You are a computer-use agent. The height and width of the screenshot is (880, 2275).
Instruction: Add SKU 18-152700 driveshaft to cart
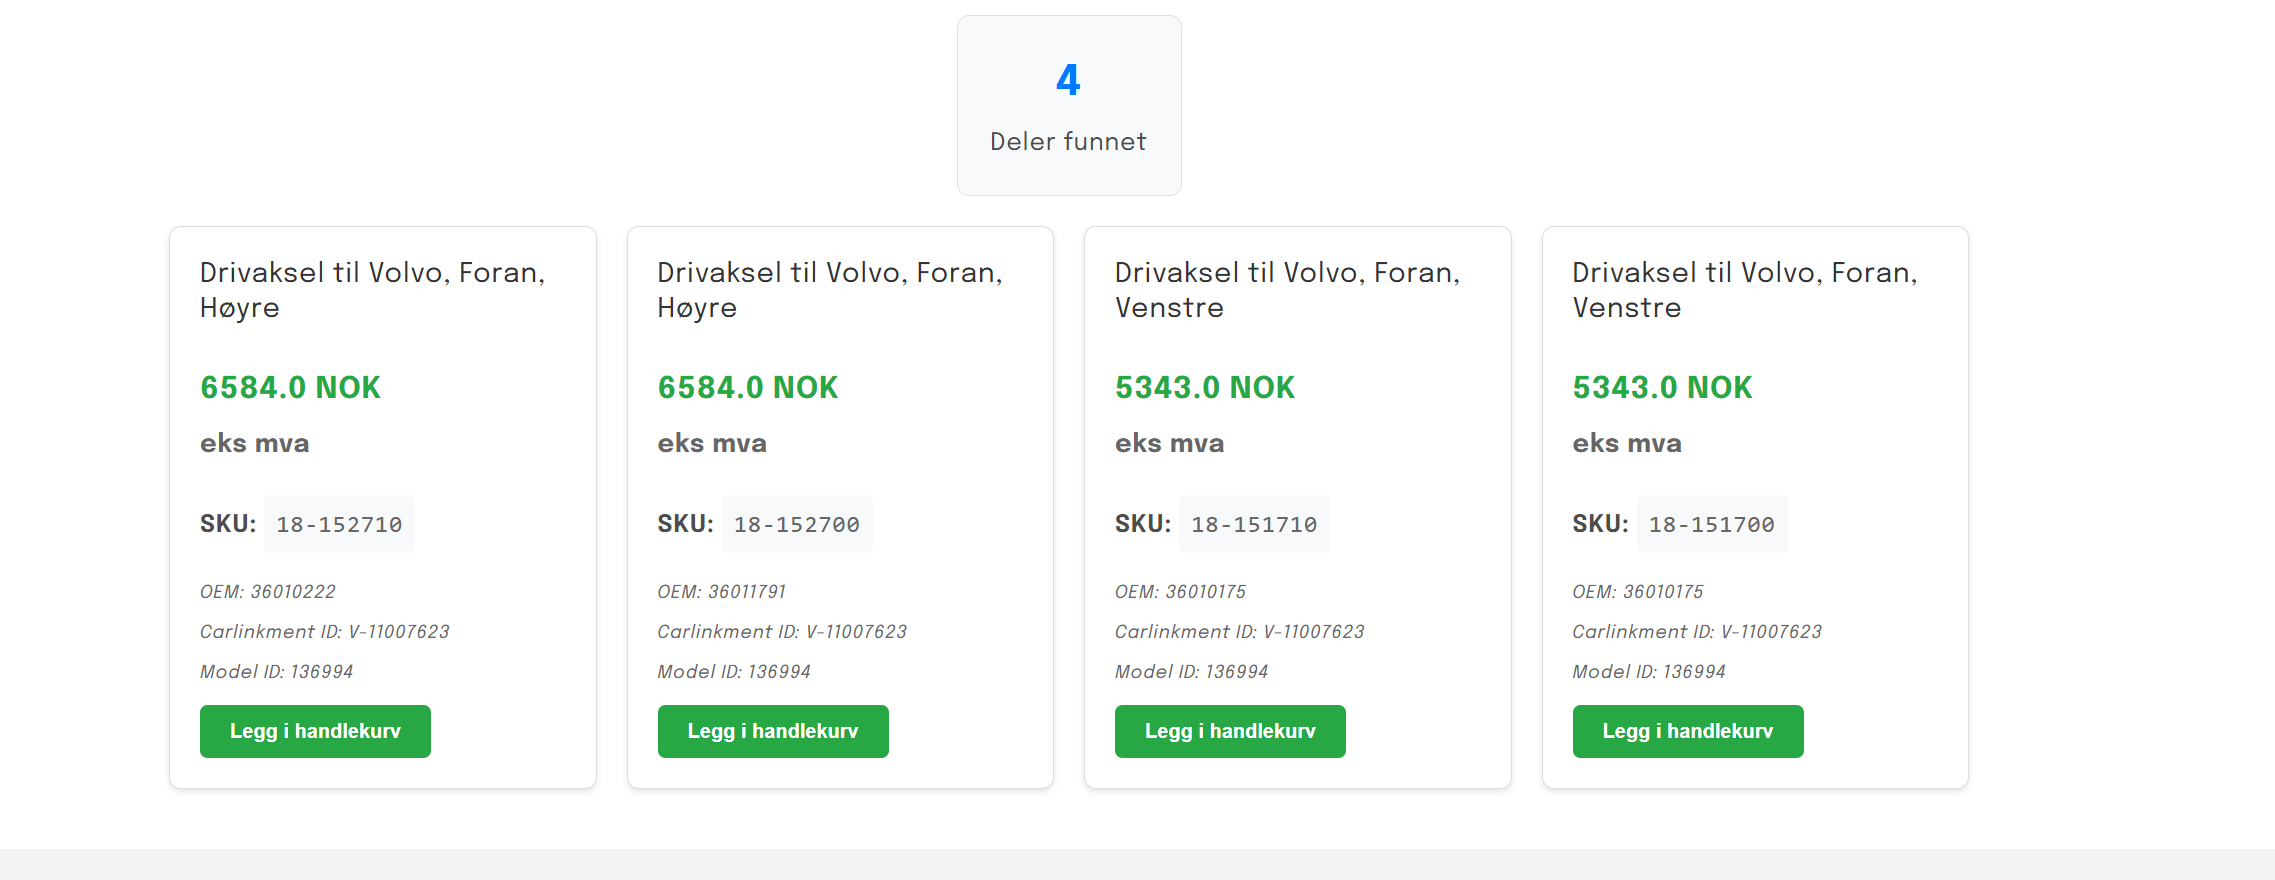pyautogui.click(x=772, y=731)
